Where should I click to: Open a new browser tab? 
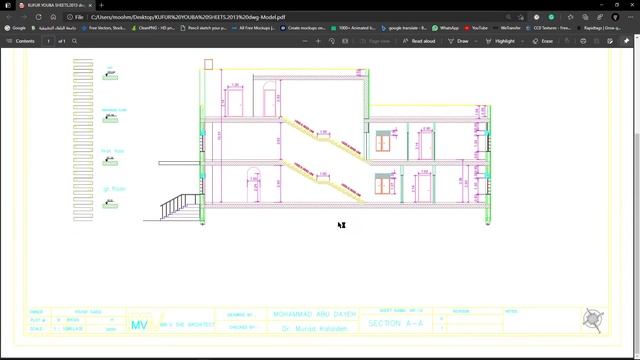102,5
